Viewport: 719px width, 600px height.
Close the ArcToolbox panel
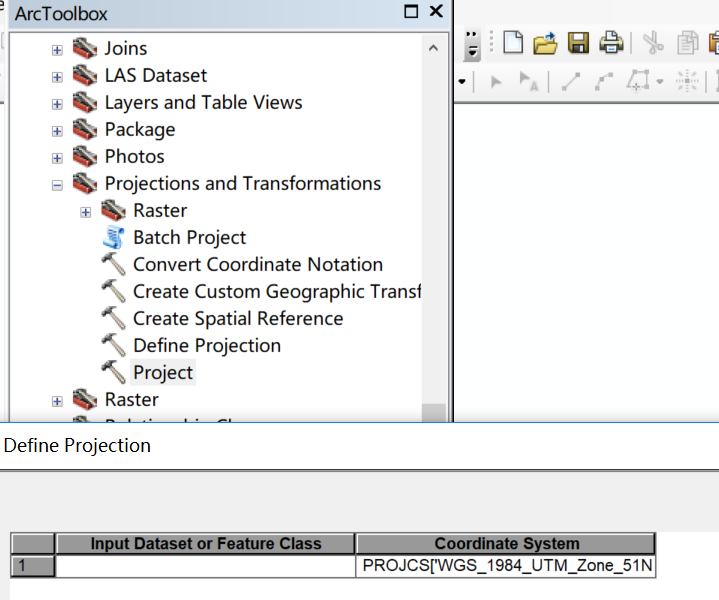click(436, 11)
